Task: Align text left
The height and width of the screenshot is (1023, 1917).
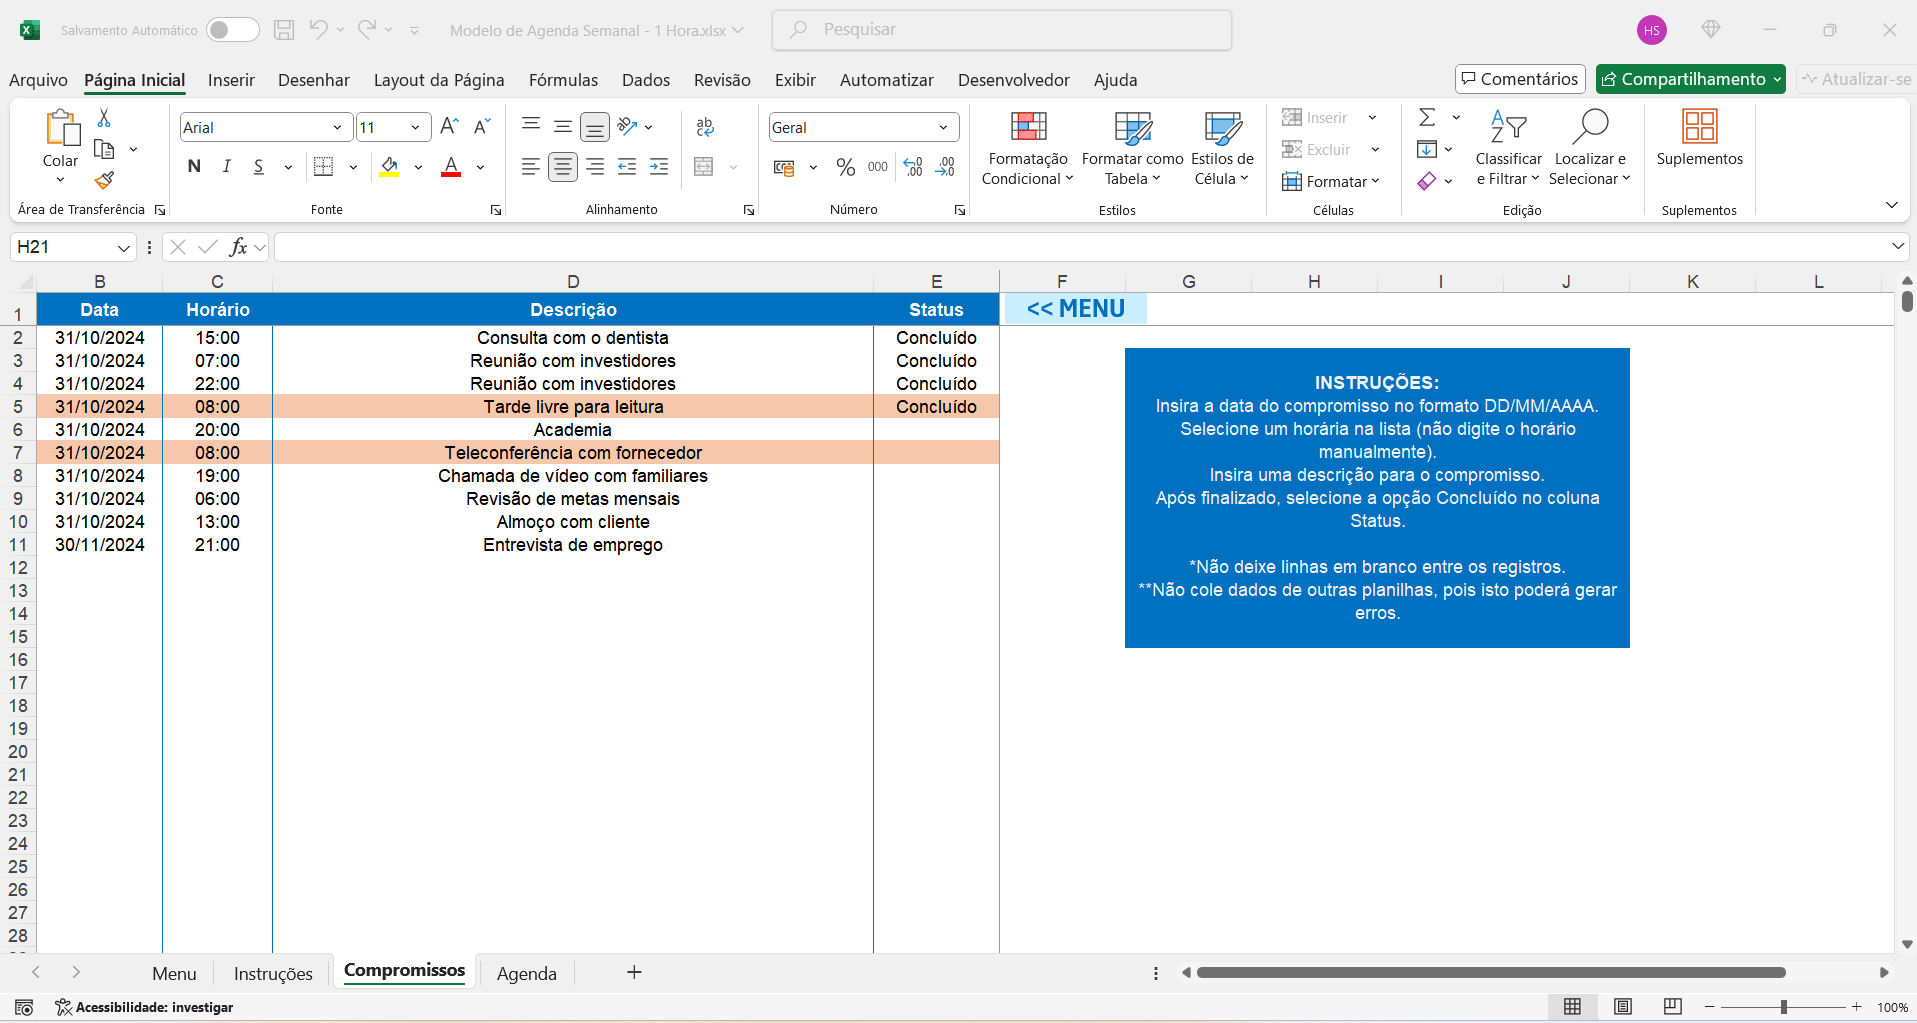Action: pyautogui.click(x=531, y=167)
